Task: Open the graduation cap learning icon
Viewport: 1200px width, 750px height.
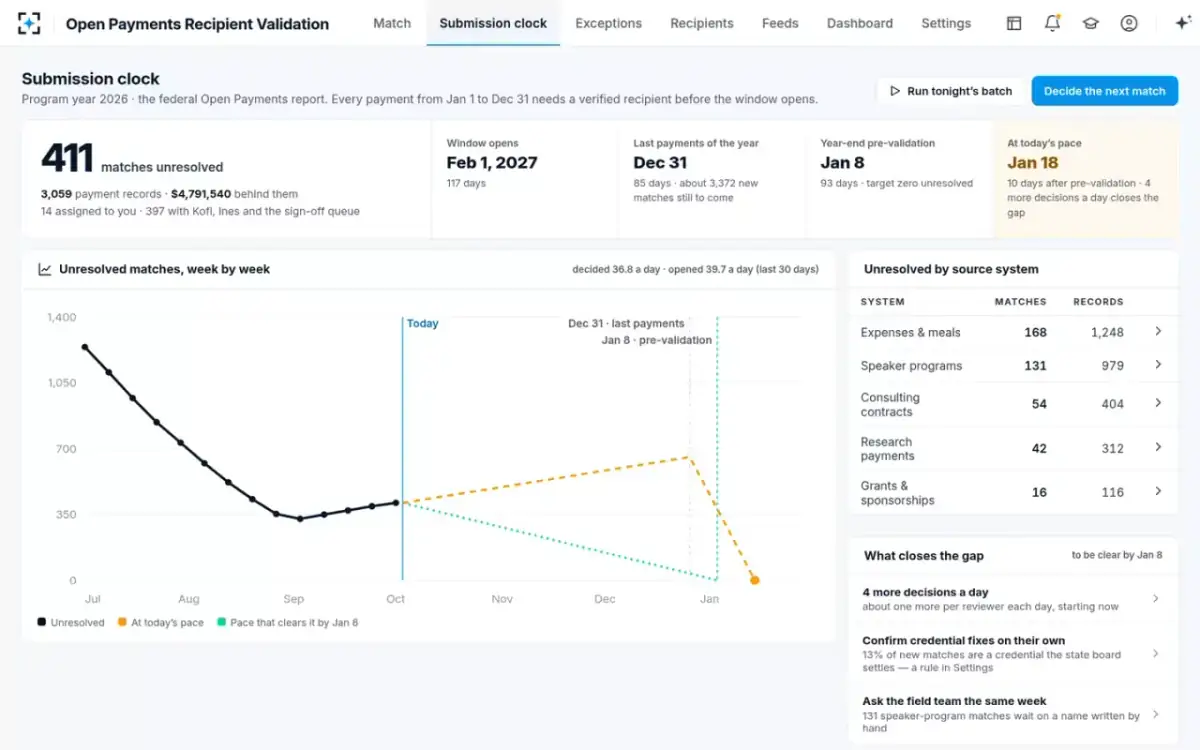Action: click(1090, 23)
